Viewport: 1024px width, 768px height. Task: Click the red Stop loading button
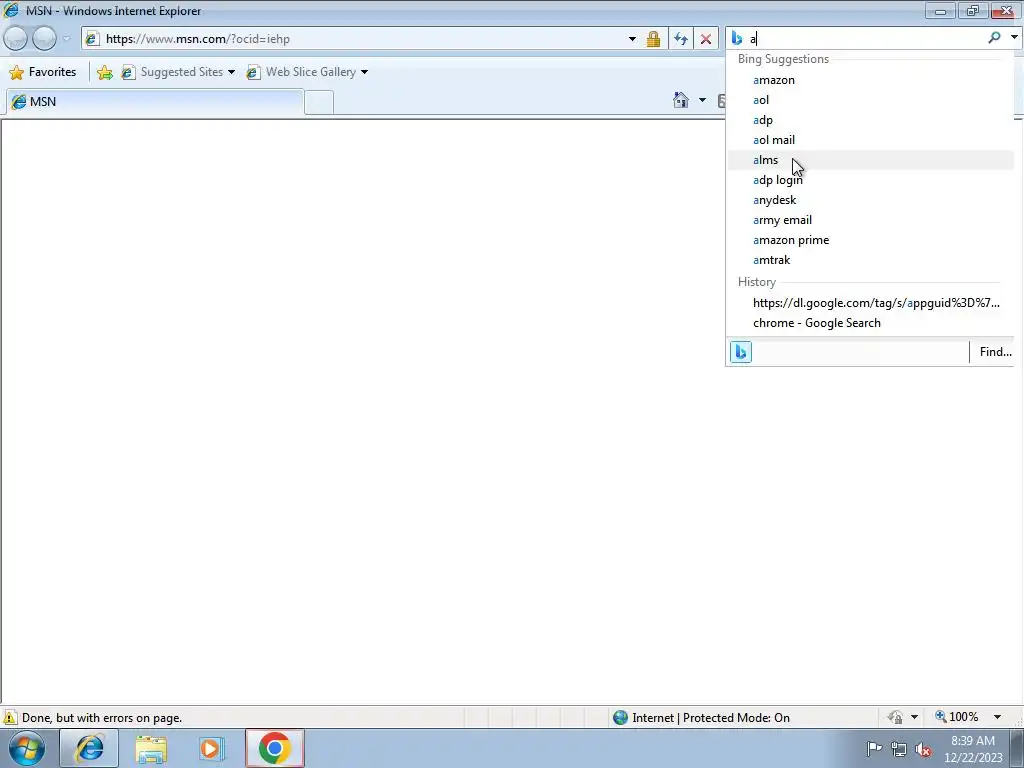click(x=706, y=39)
